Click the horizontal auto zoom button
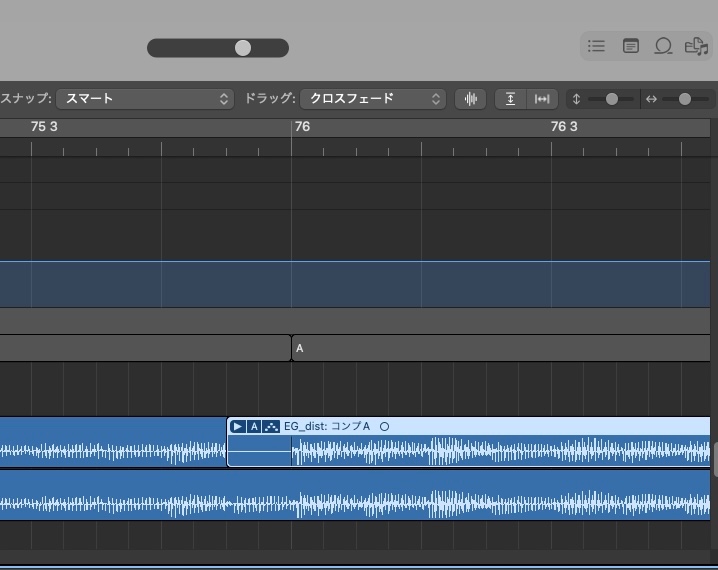The height and width of the screenshot is (570, 718). pos(542,99)
